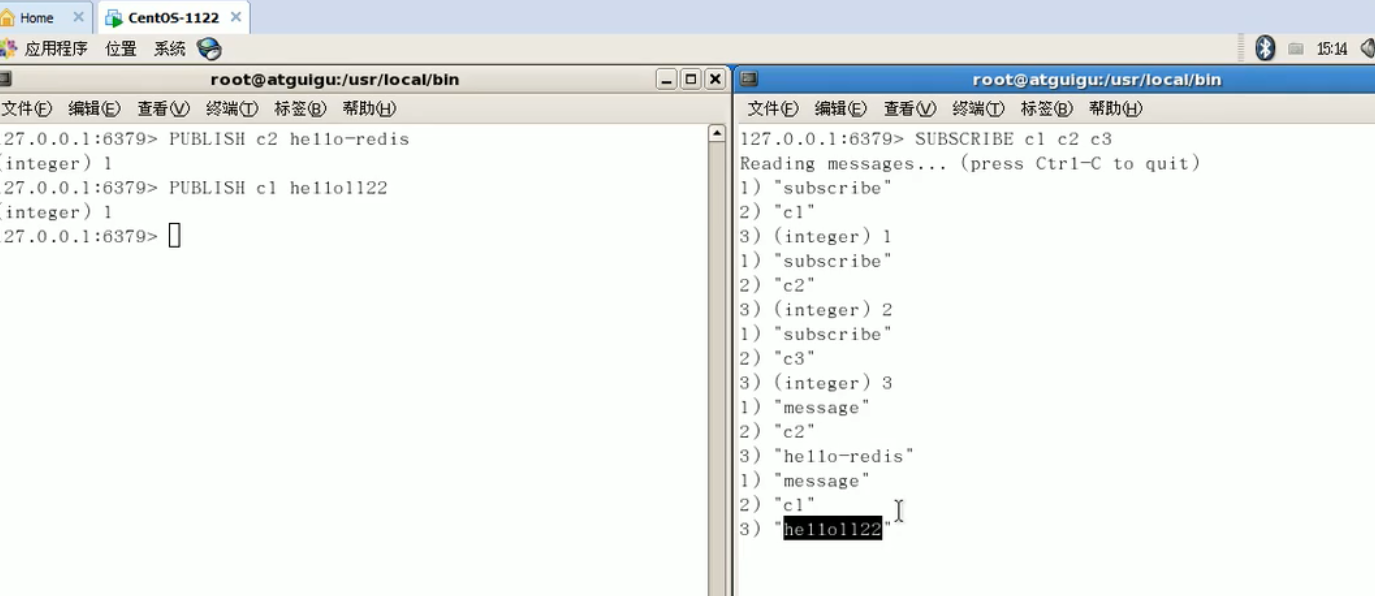
Task: Open 终端(T) menu in left terminal
Action: point(232,108)
